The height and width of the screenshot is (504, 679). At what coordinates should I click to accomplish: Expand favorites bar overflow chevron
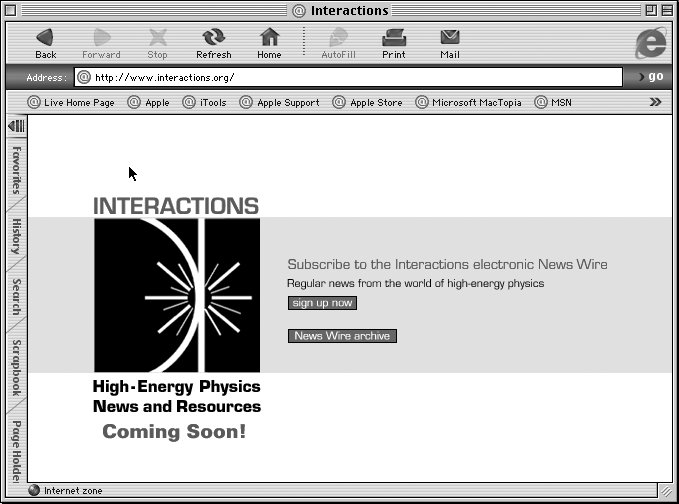656,102
